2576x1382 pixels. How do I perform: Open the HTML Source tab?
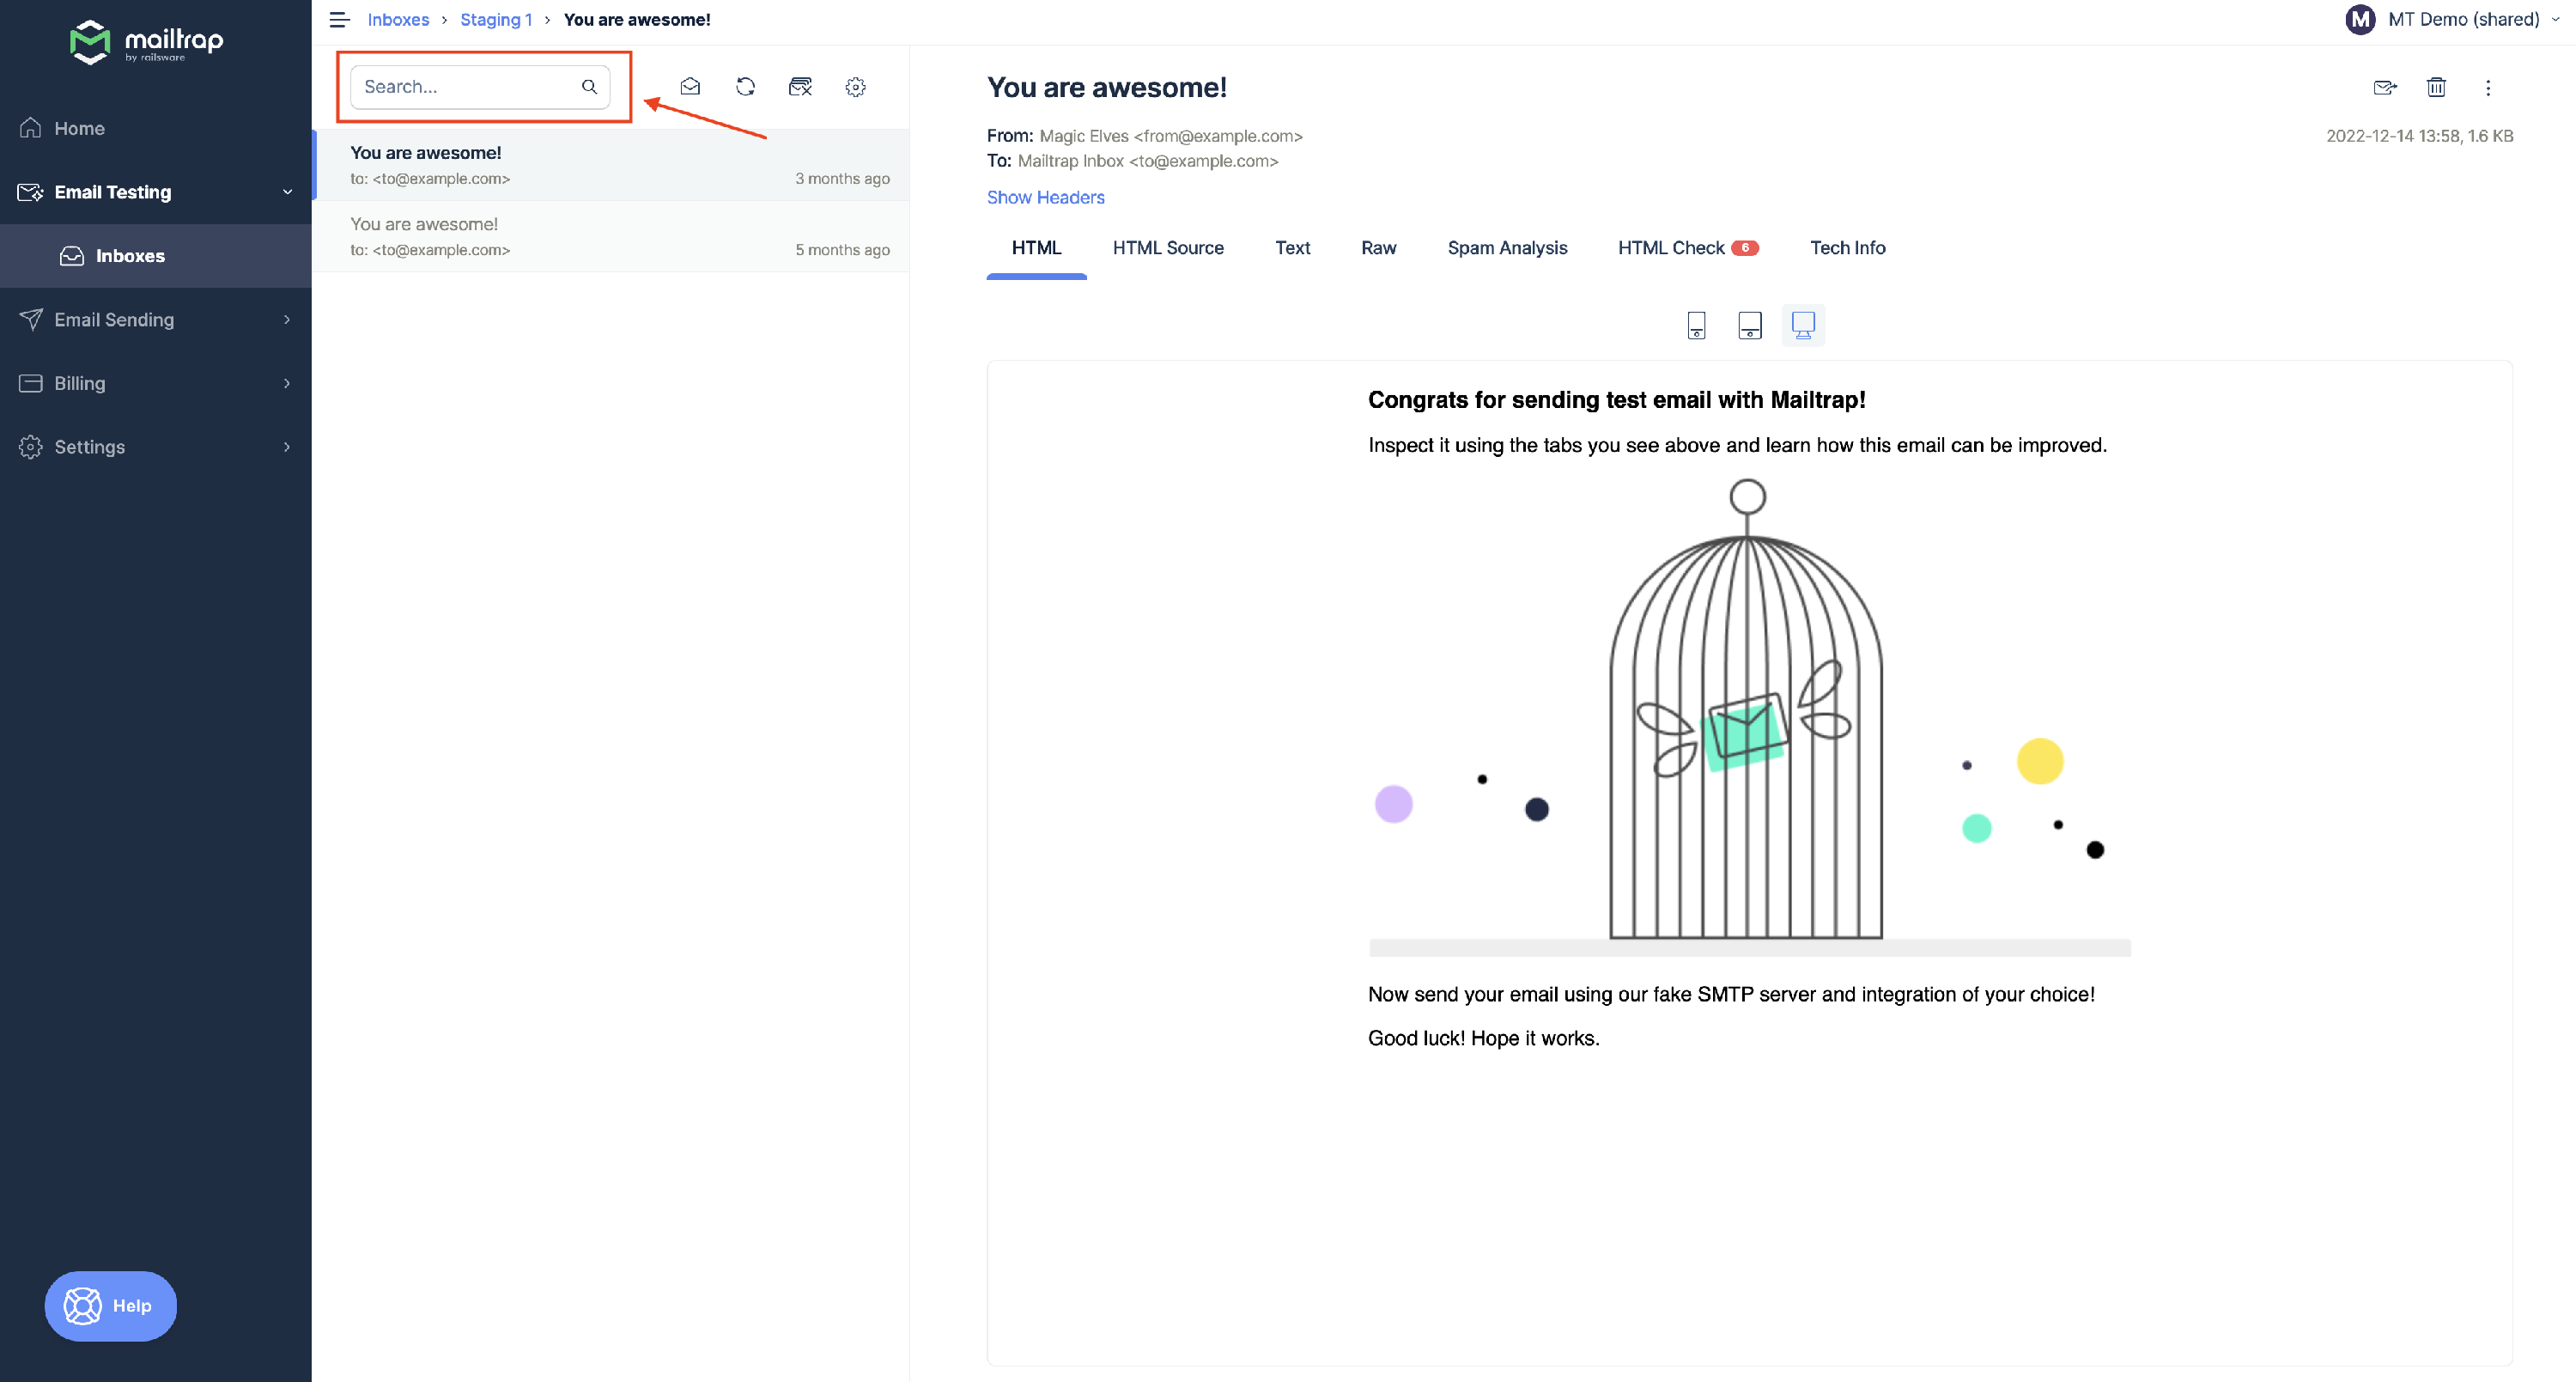[x=1169, y=248]
